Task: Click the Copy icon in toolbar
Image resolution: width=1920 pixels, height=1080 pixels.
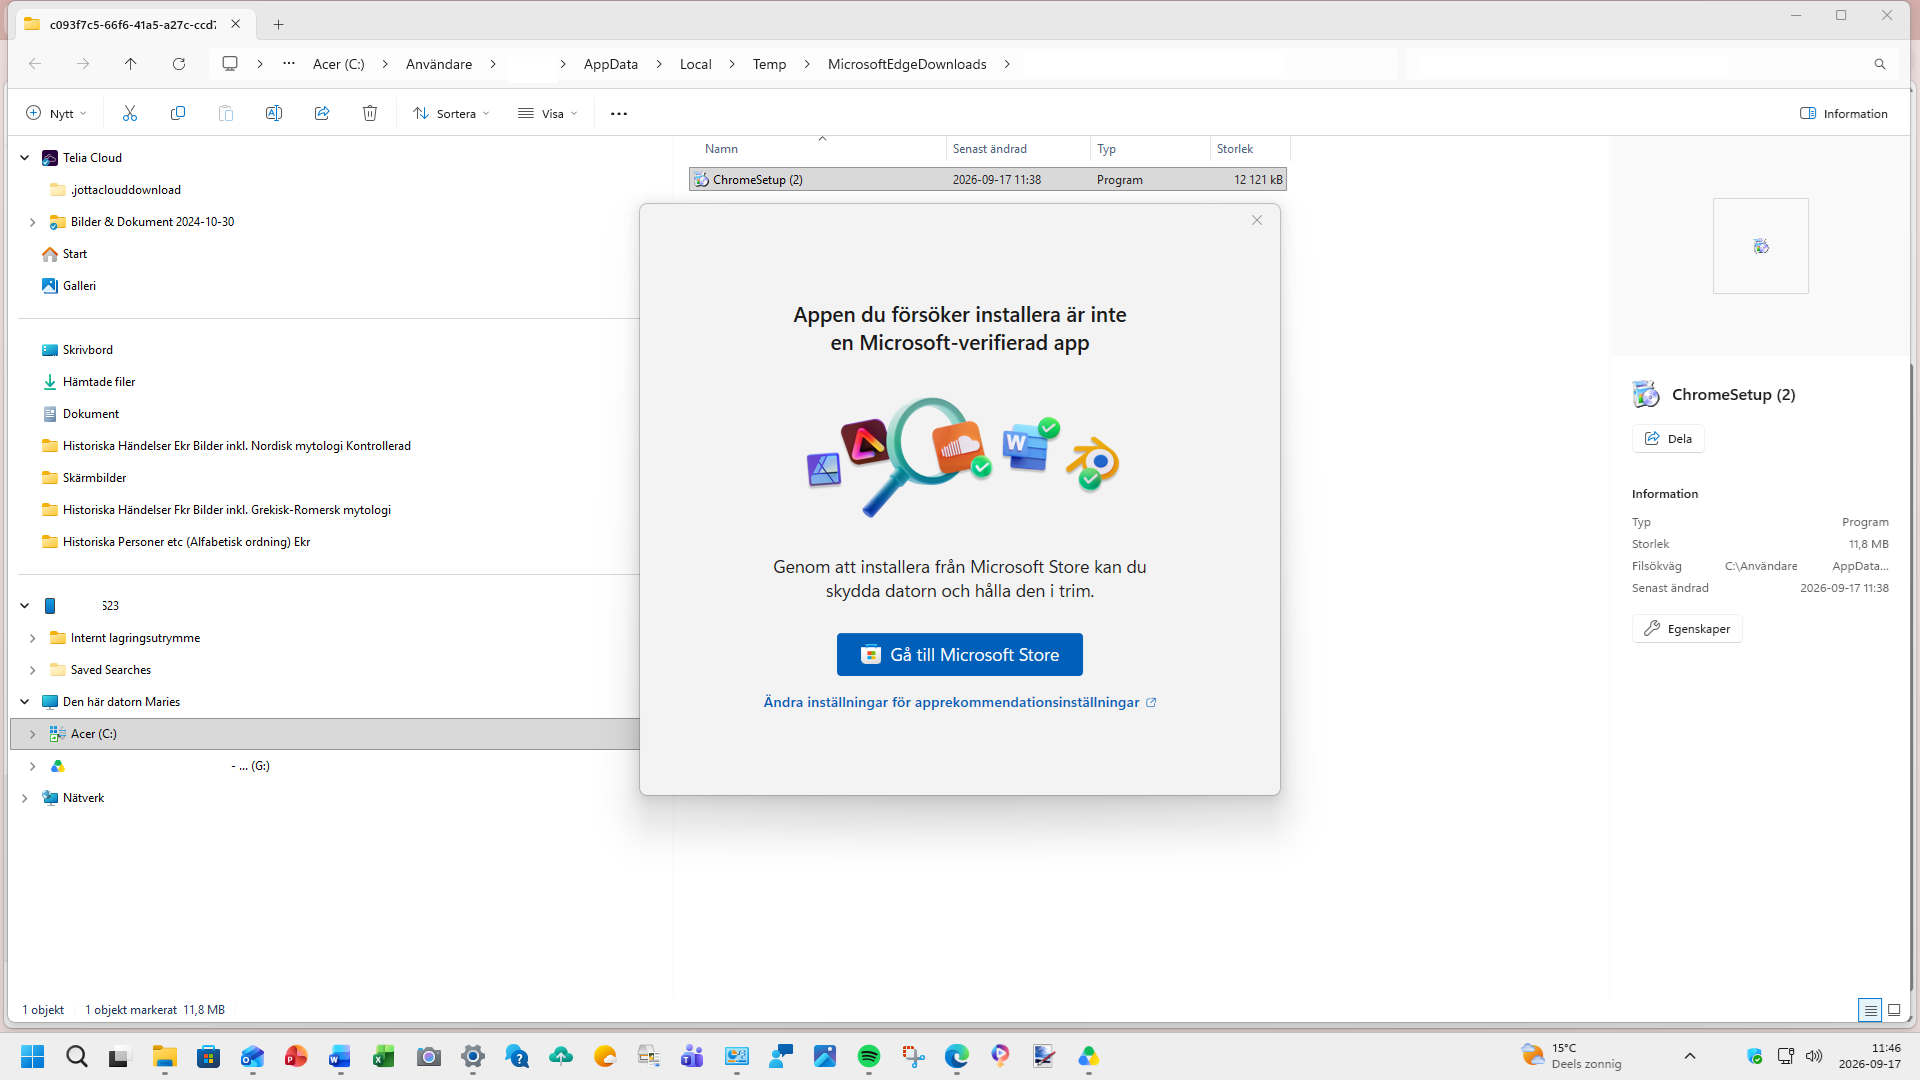Action: (178, 113)
